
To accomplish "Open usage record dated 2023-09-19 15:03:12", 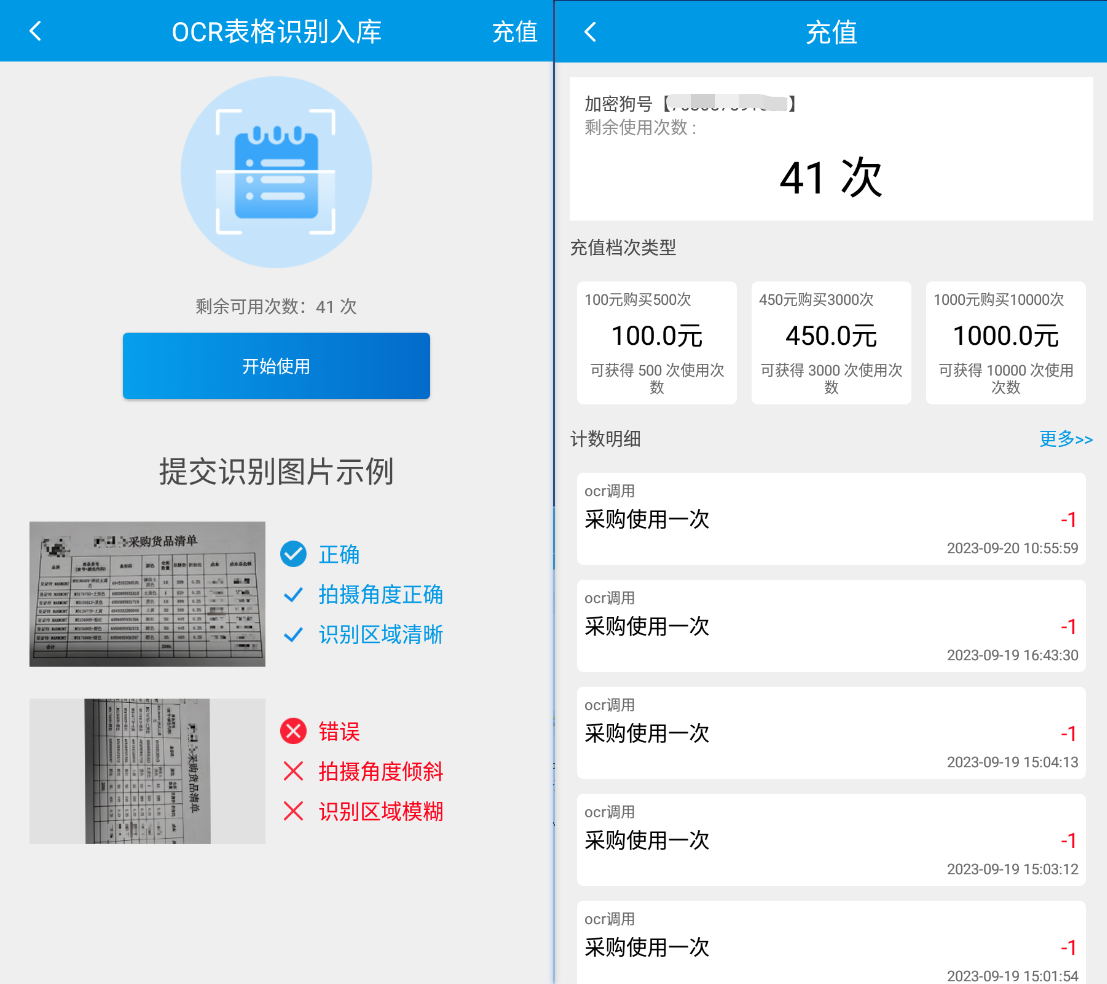I will [831, 840].
